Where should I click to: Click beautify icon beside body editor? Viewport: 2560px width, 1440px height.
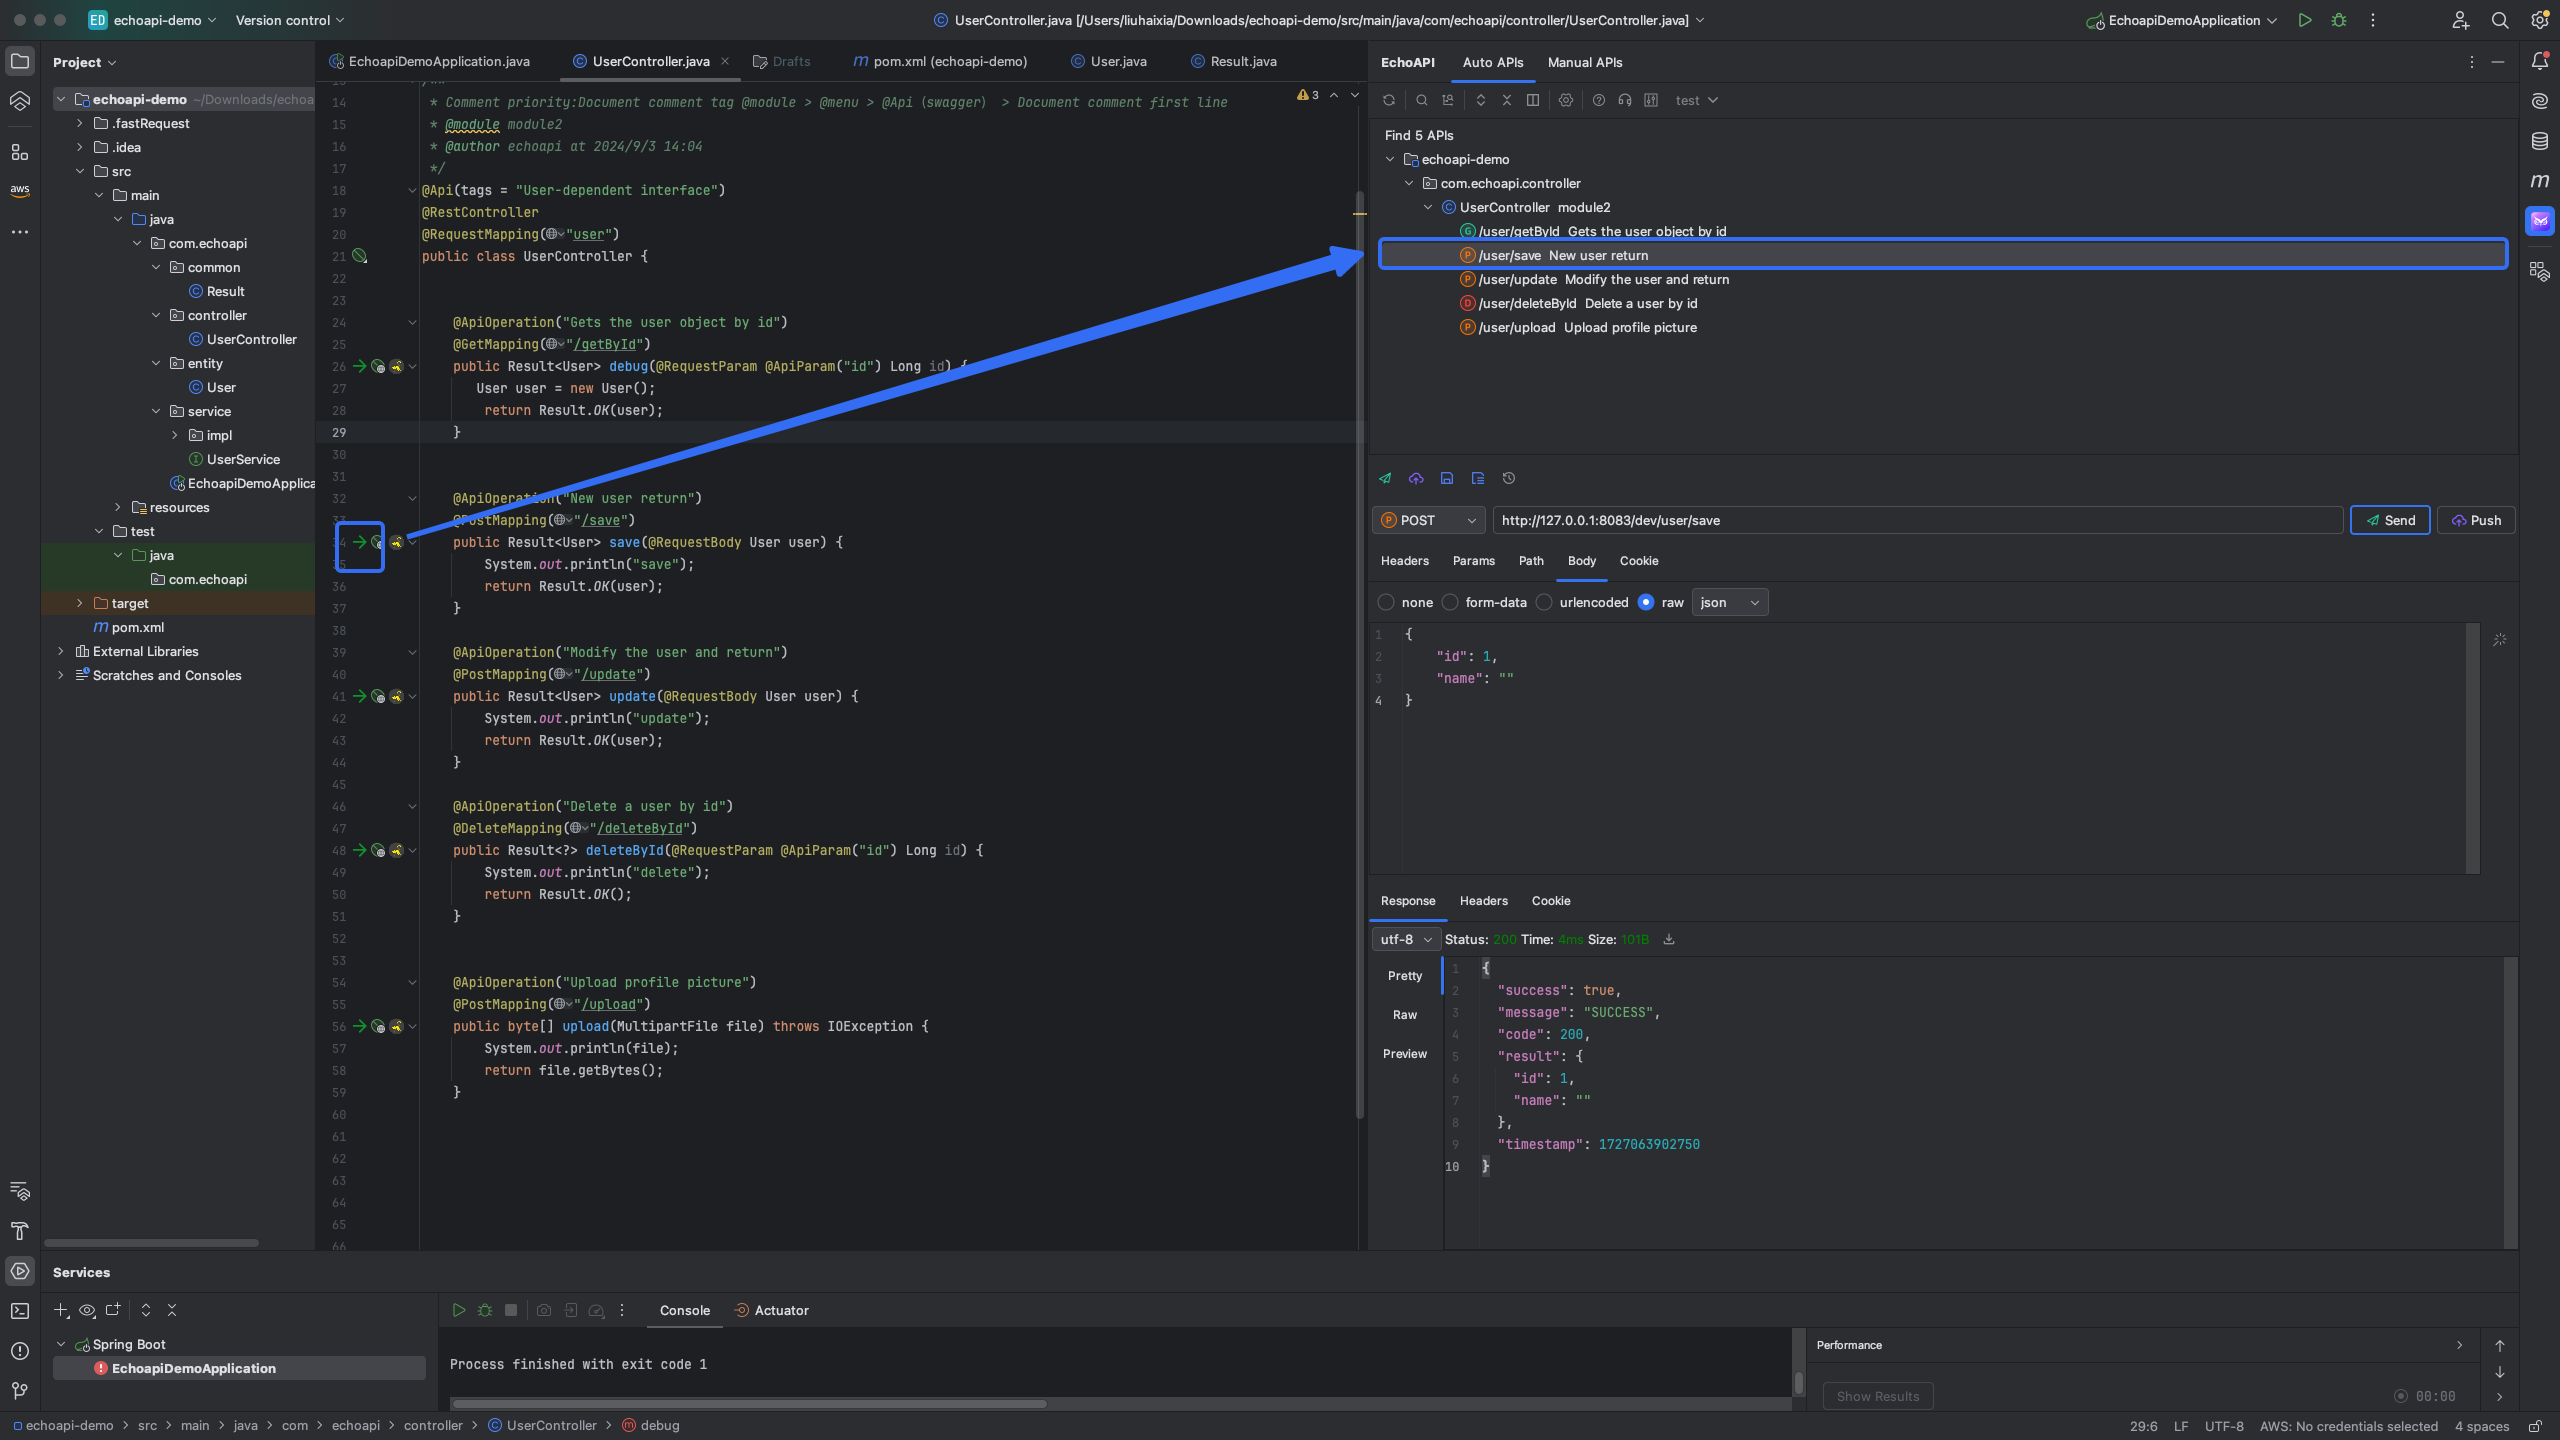pos(2499,639)
